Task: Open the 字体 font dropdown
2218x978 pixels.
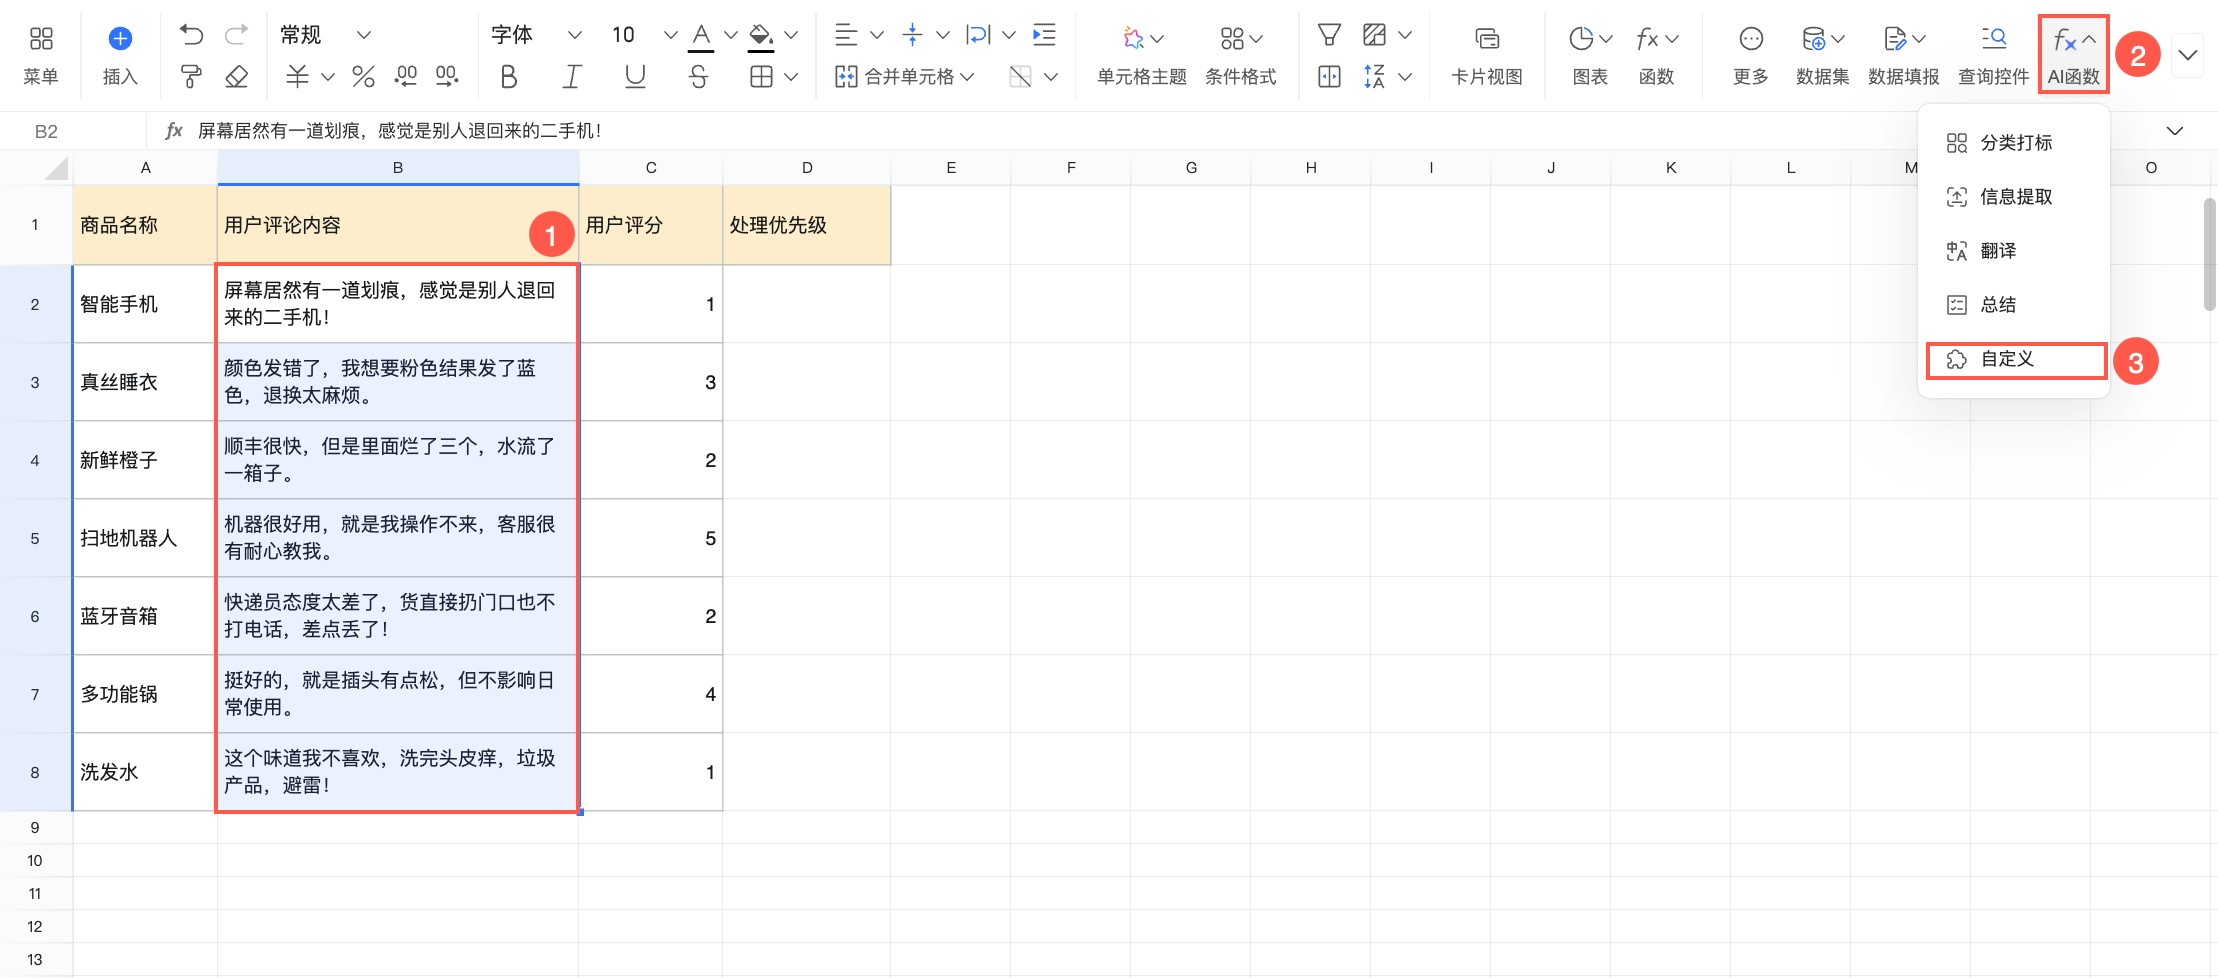Action: [536, 35]
